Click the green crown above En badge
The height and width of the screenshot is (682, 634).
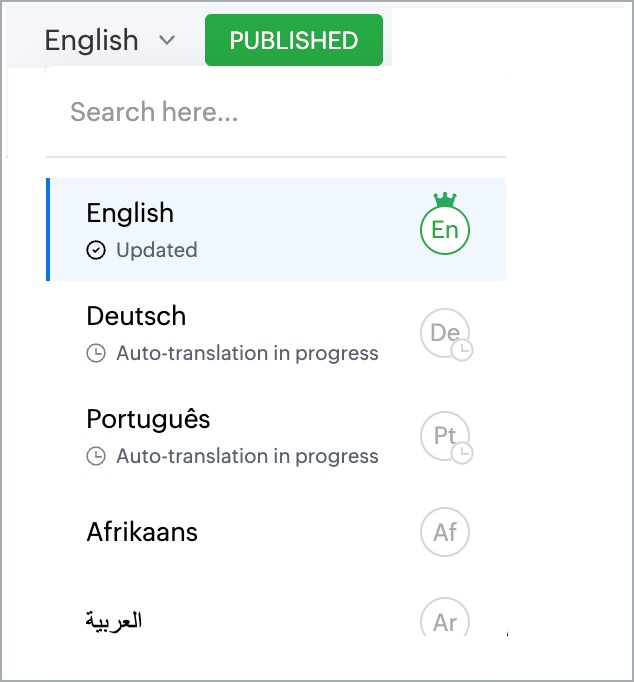445,199
